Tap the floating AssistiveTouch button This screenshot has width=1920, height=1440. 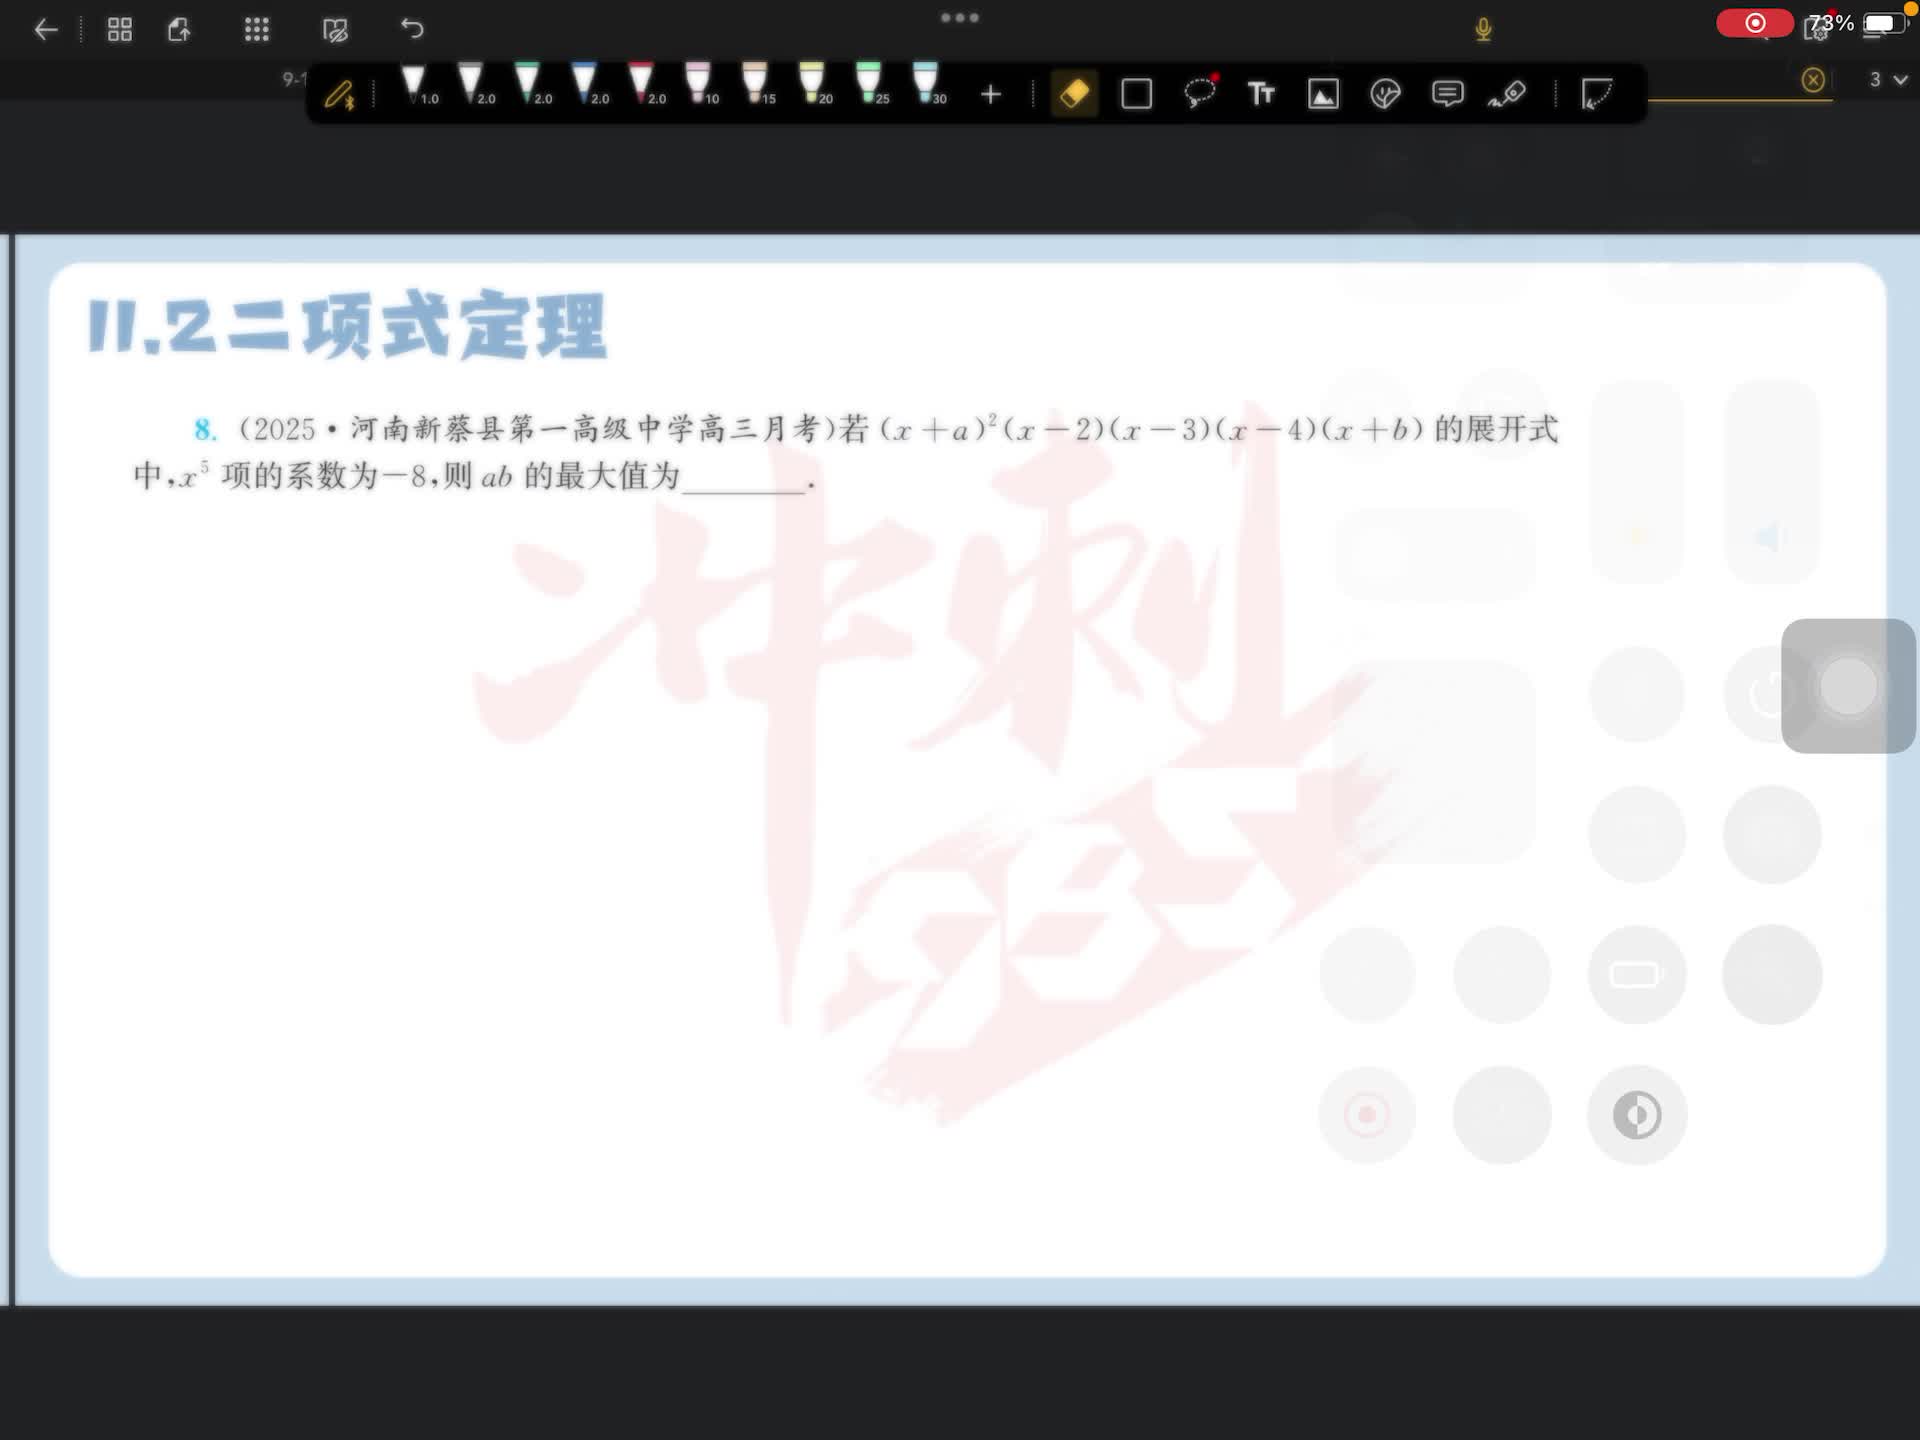(x=1848, y=686)
